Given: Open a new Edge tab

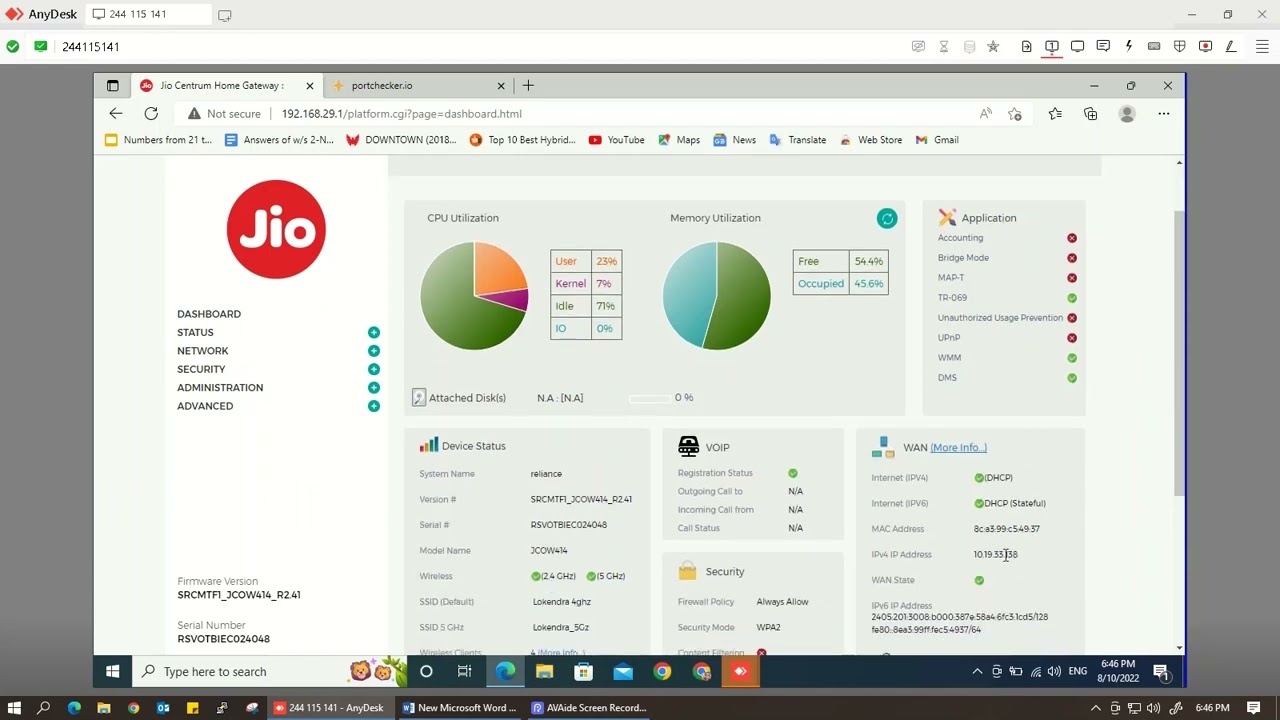Looking at the screenshot, I should point(528,86).
